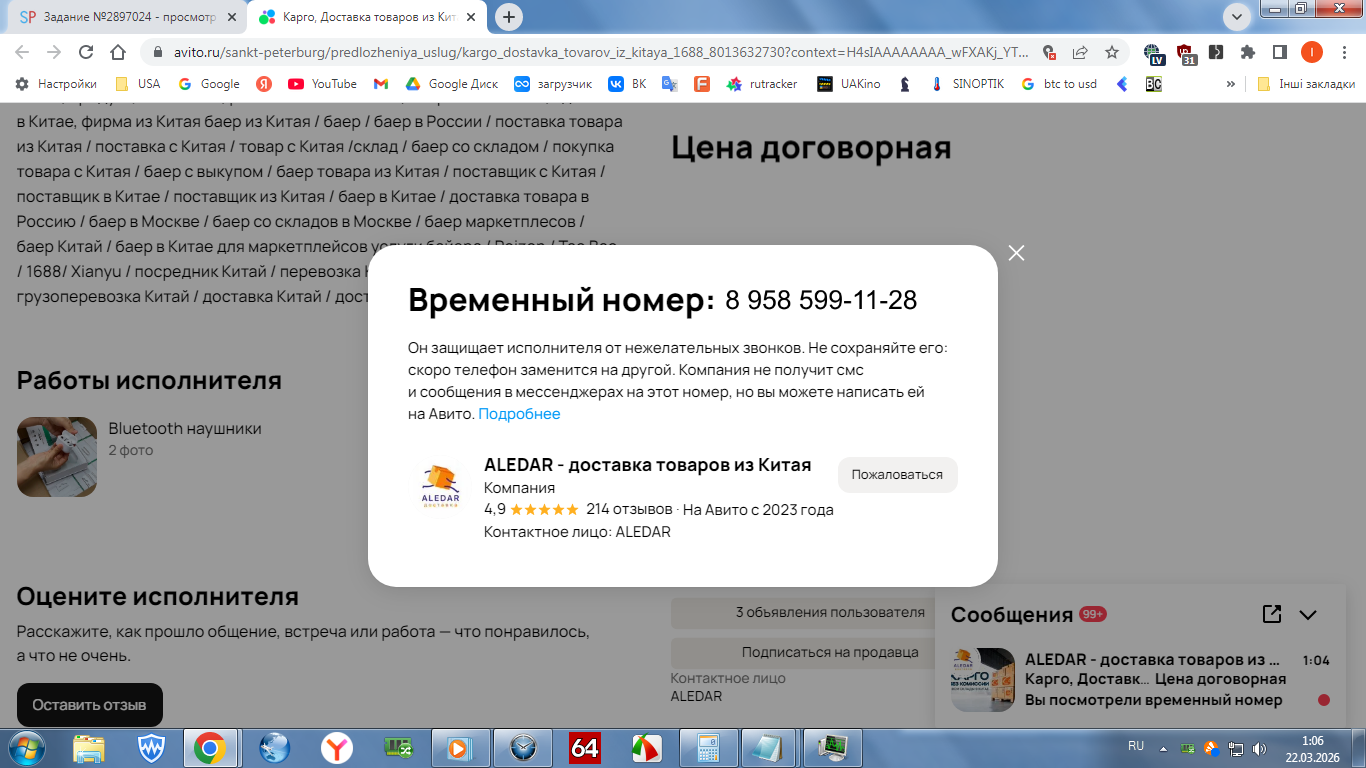Open the tab search dropdown arrow
The height and width of the screenshot is (768, 1366).
[x=1237, y=16]
